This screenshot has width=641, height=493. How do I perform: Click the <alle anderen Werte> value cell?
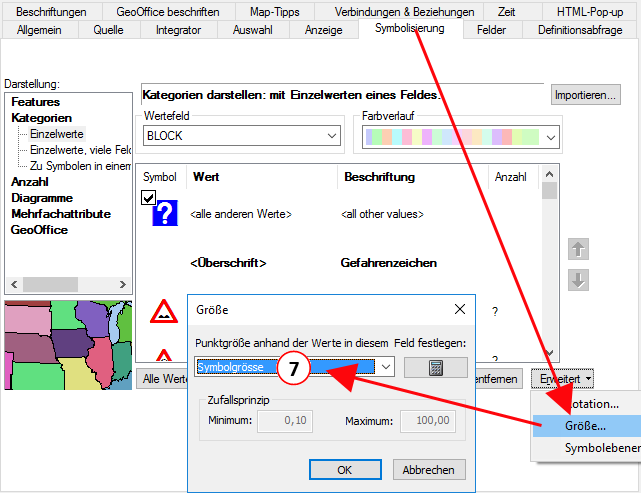241,214
